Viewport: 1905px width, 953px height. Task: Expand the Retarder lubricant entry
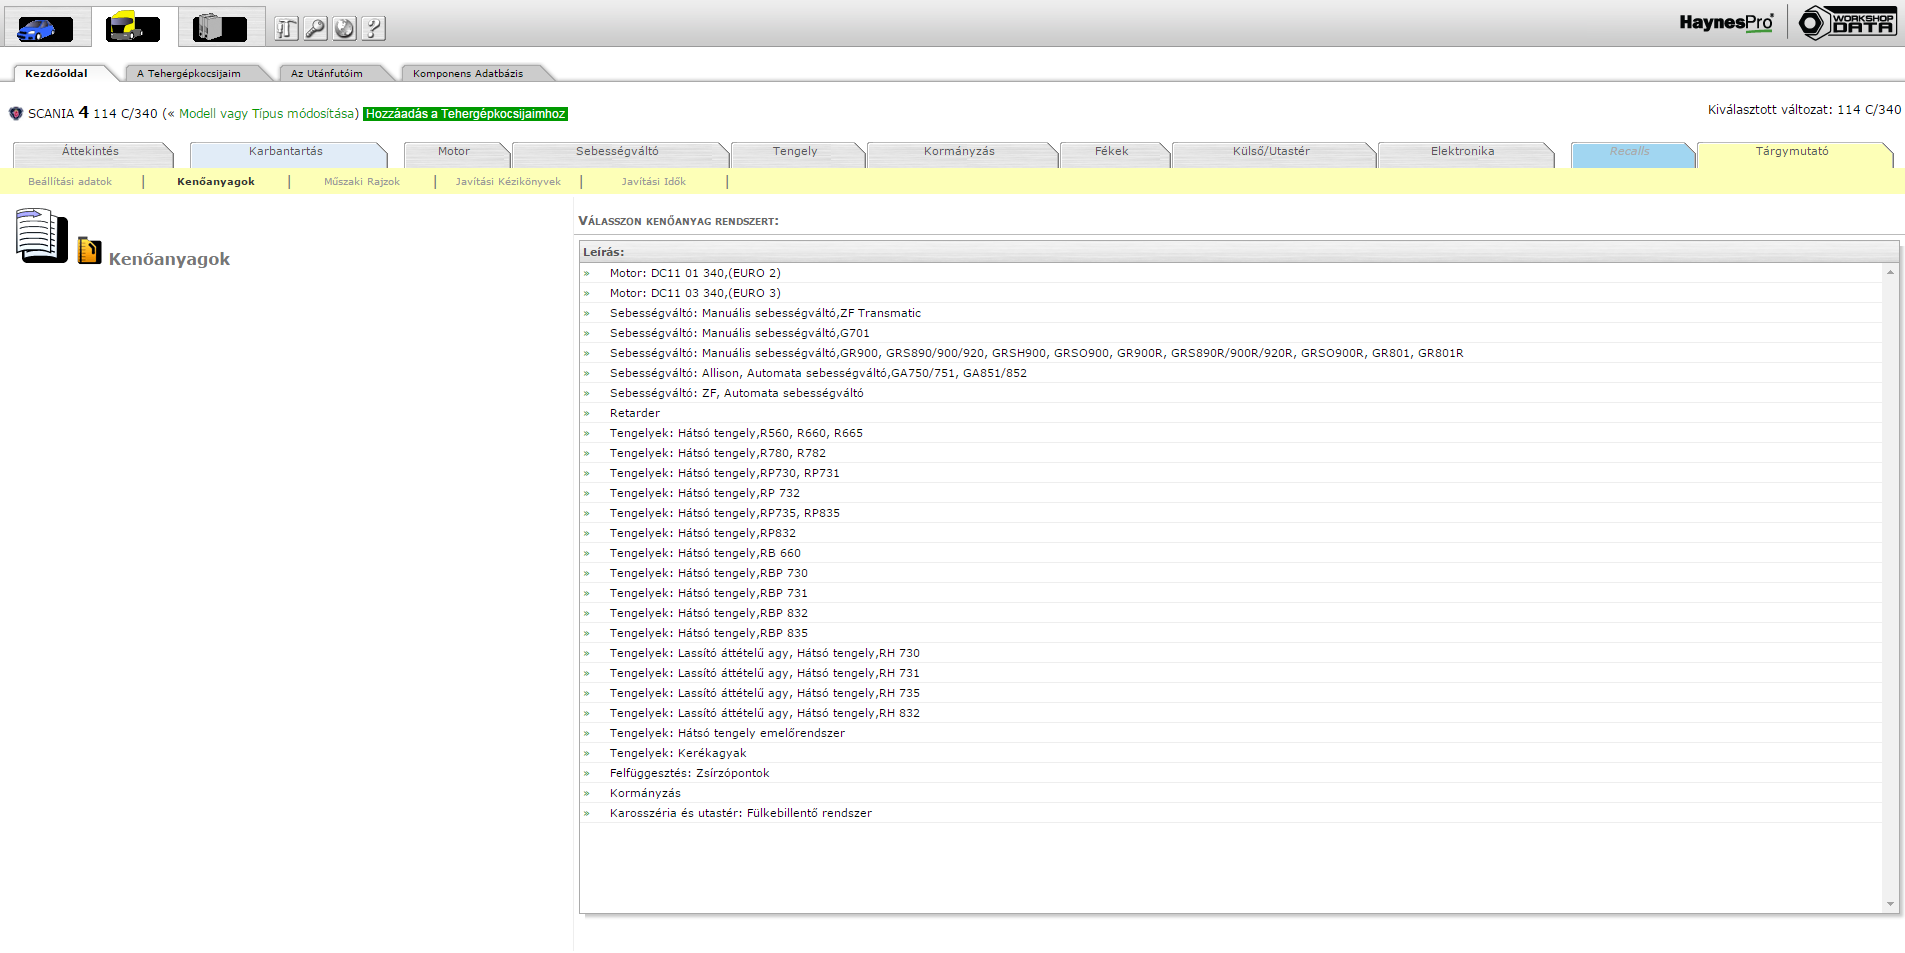635,413
